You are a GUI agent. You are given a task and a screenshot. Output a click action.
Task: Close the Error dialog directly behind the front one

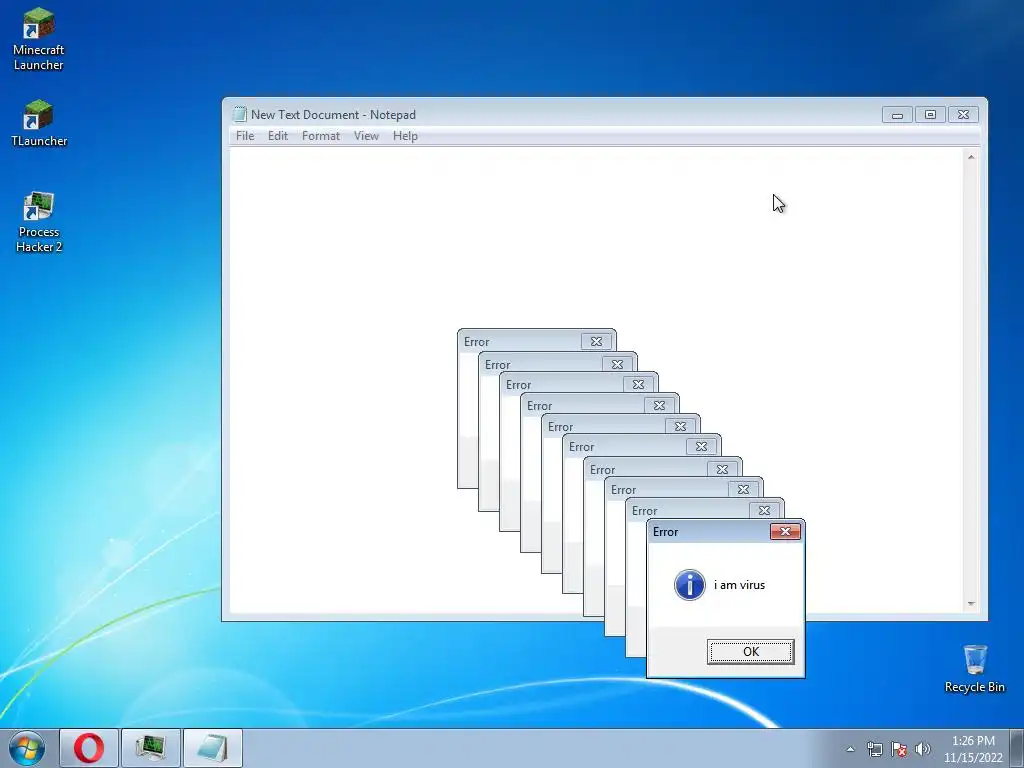(x=764, y=510)
